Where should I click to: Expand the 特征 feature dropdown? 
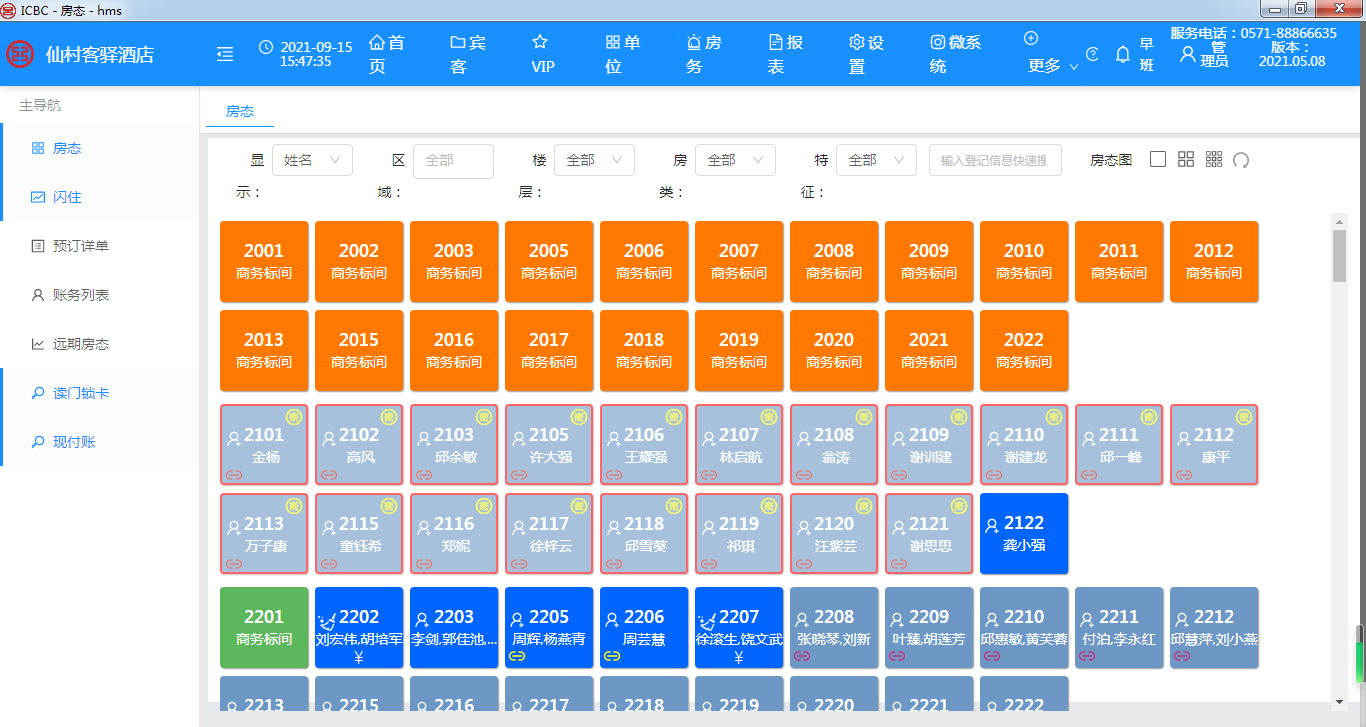[876, 160]
